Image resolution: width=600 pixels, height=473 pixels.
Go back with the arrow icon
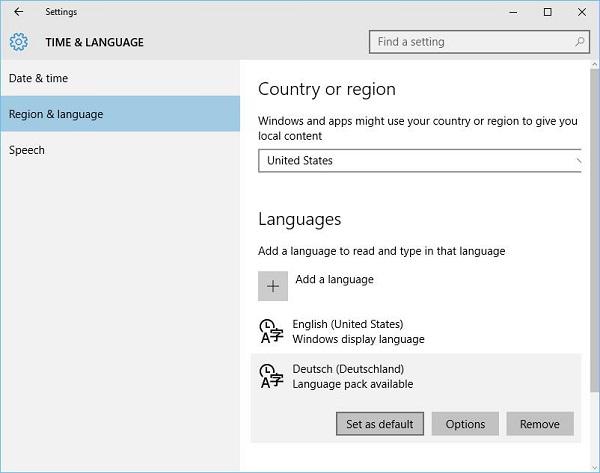18,12
